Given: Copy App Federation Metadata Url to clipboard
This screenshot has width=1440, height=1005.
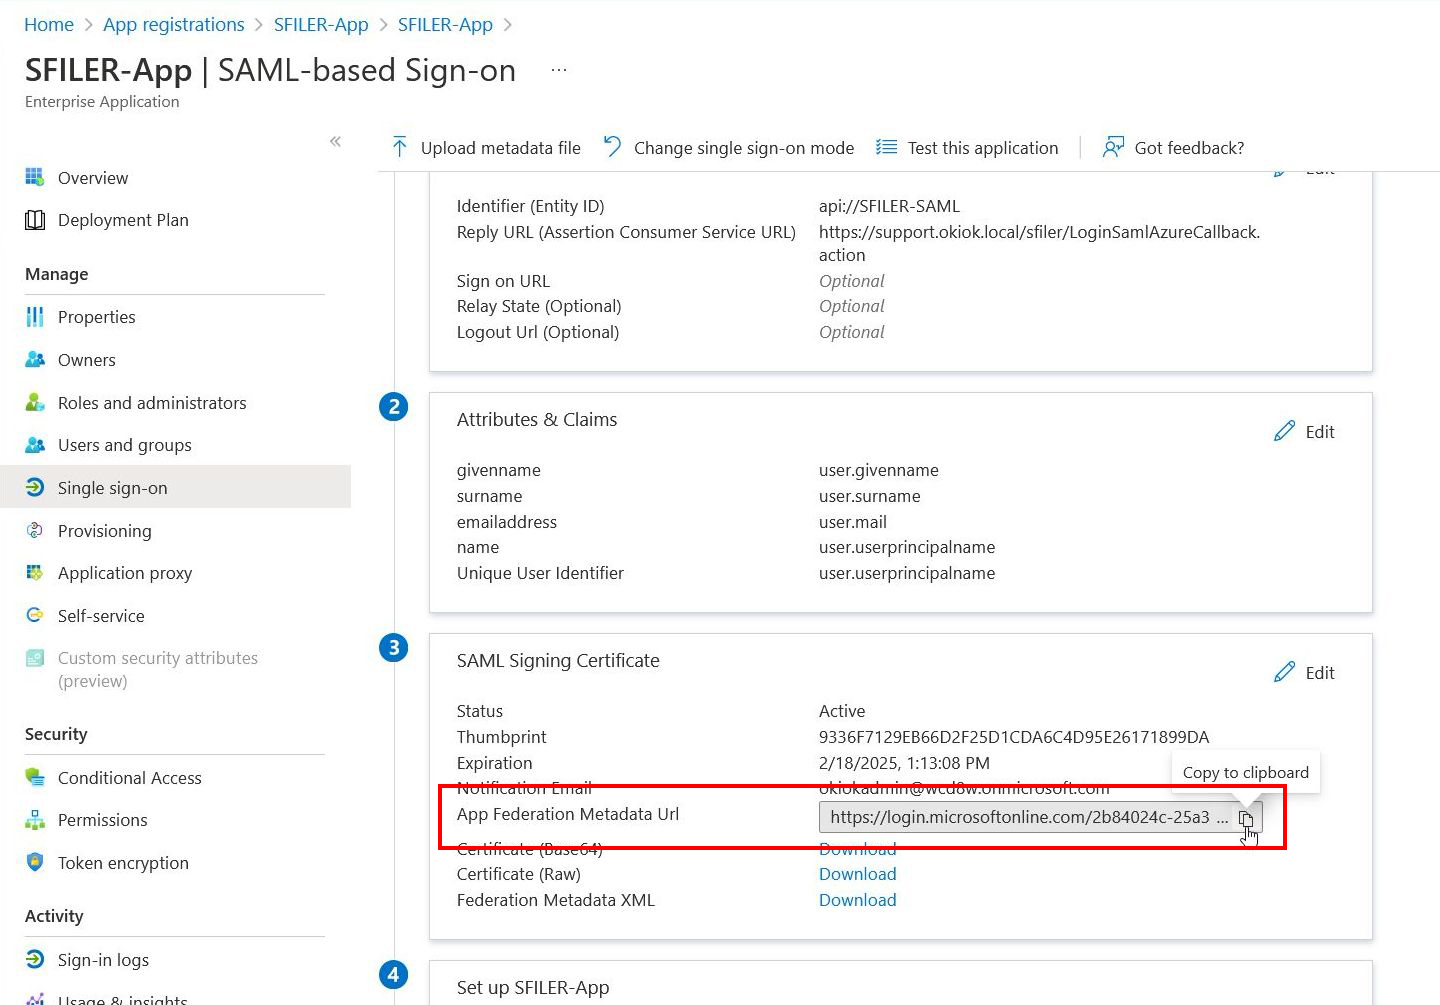Looking at the screenshot, I should (1246, 818).
